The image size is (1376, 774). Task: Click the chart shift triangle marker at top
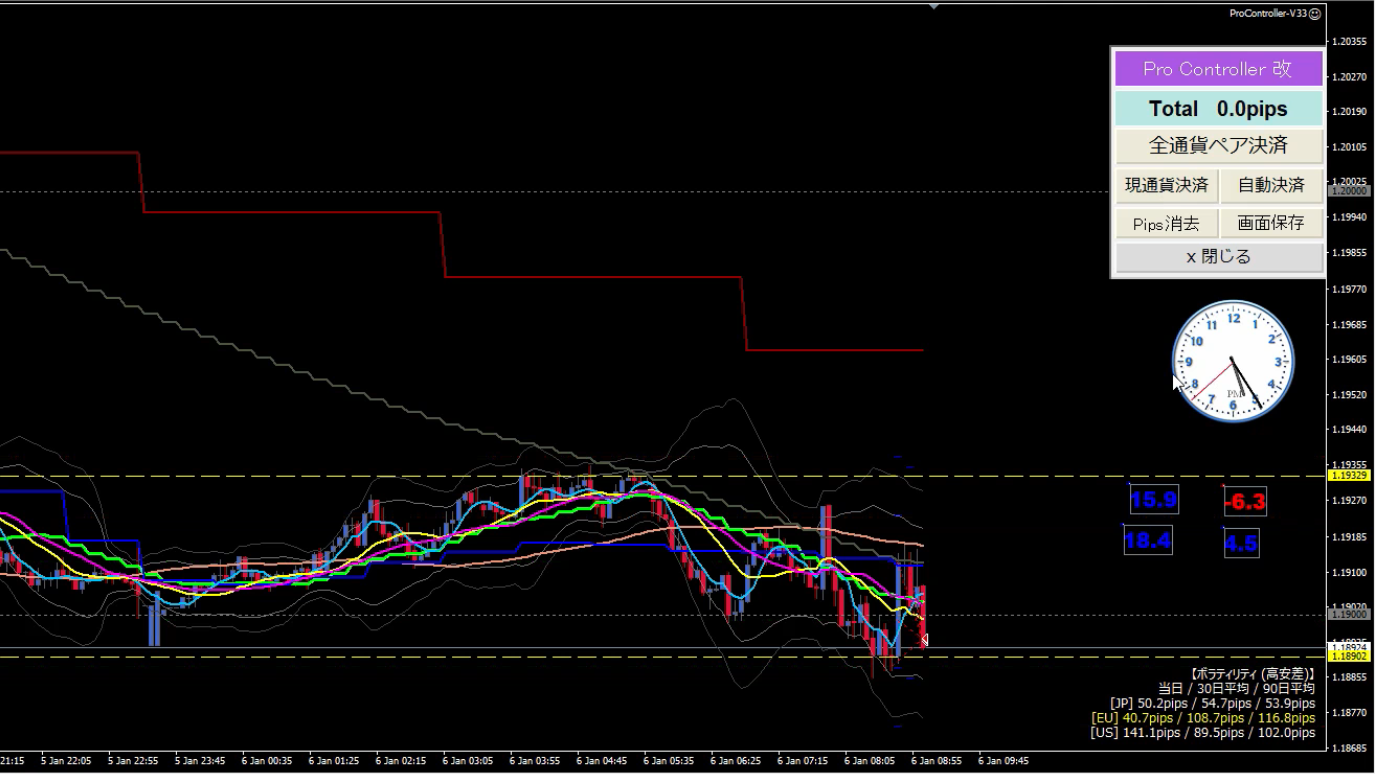pyautogui.click(x=934, y=6)
